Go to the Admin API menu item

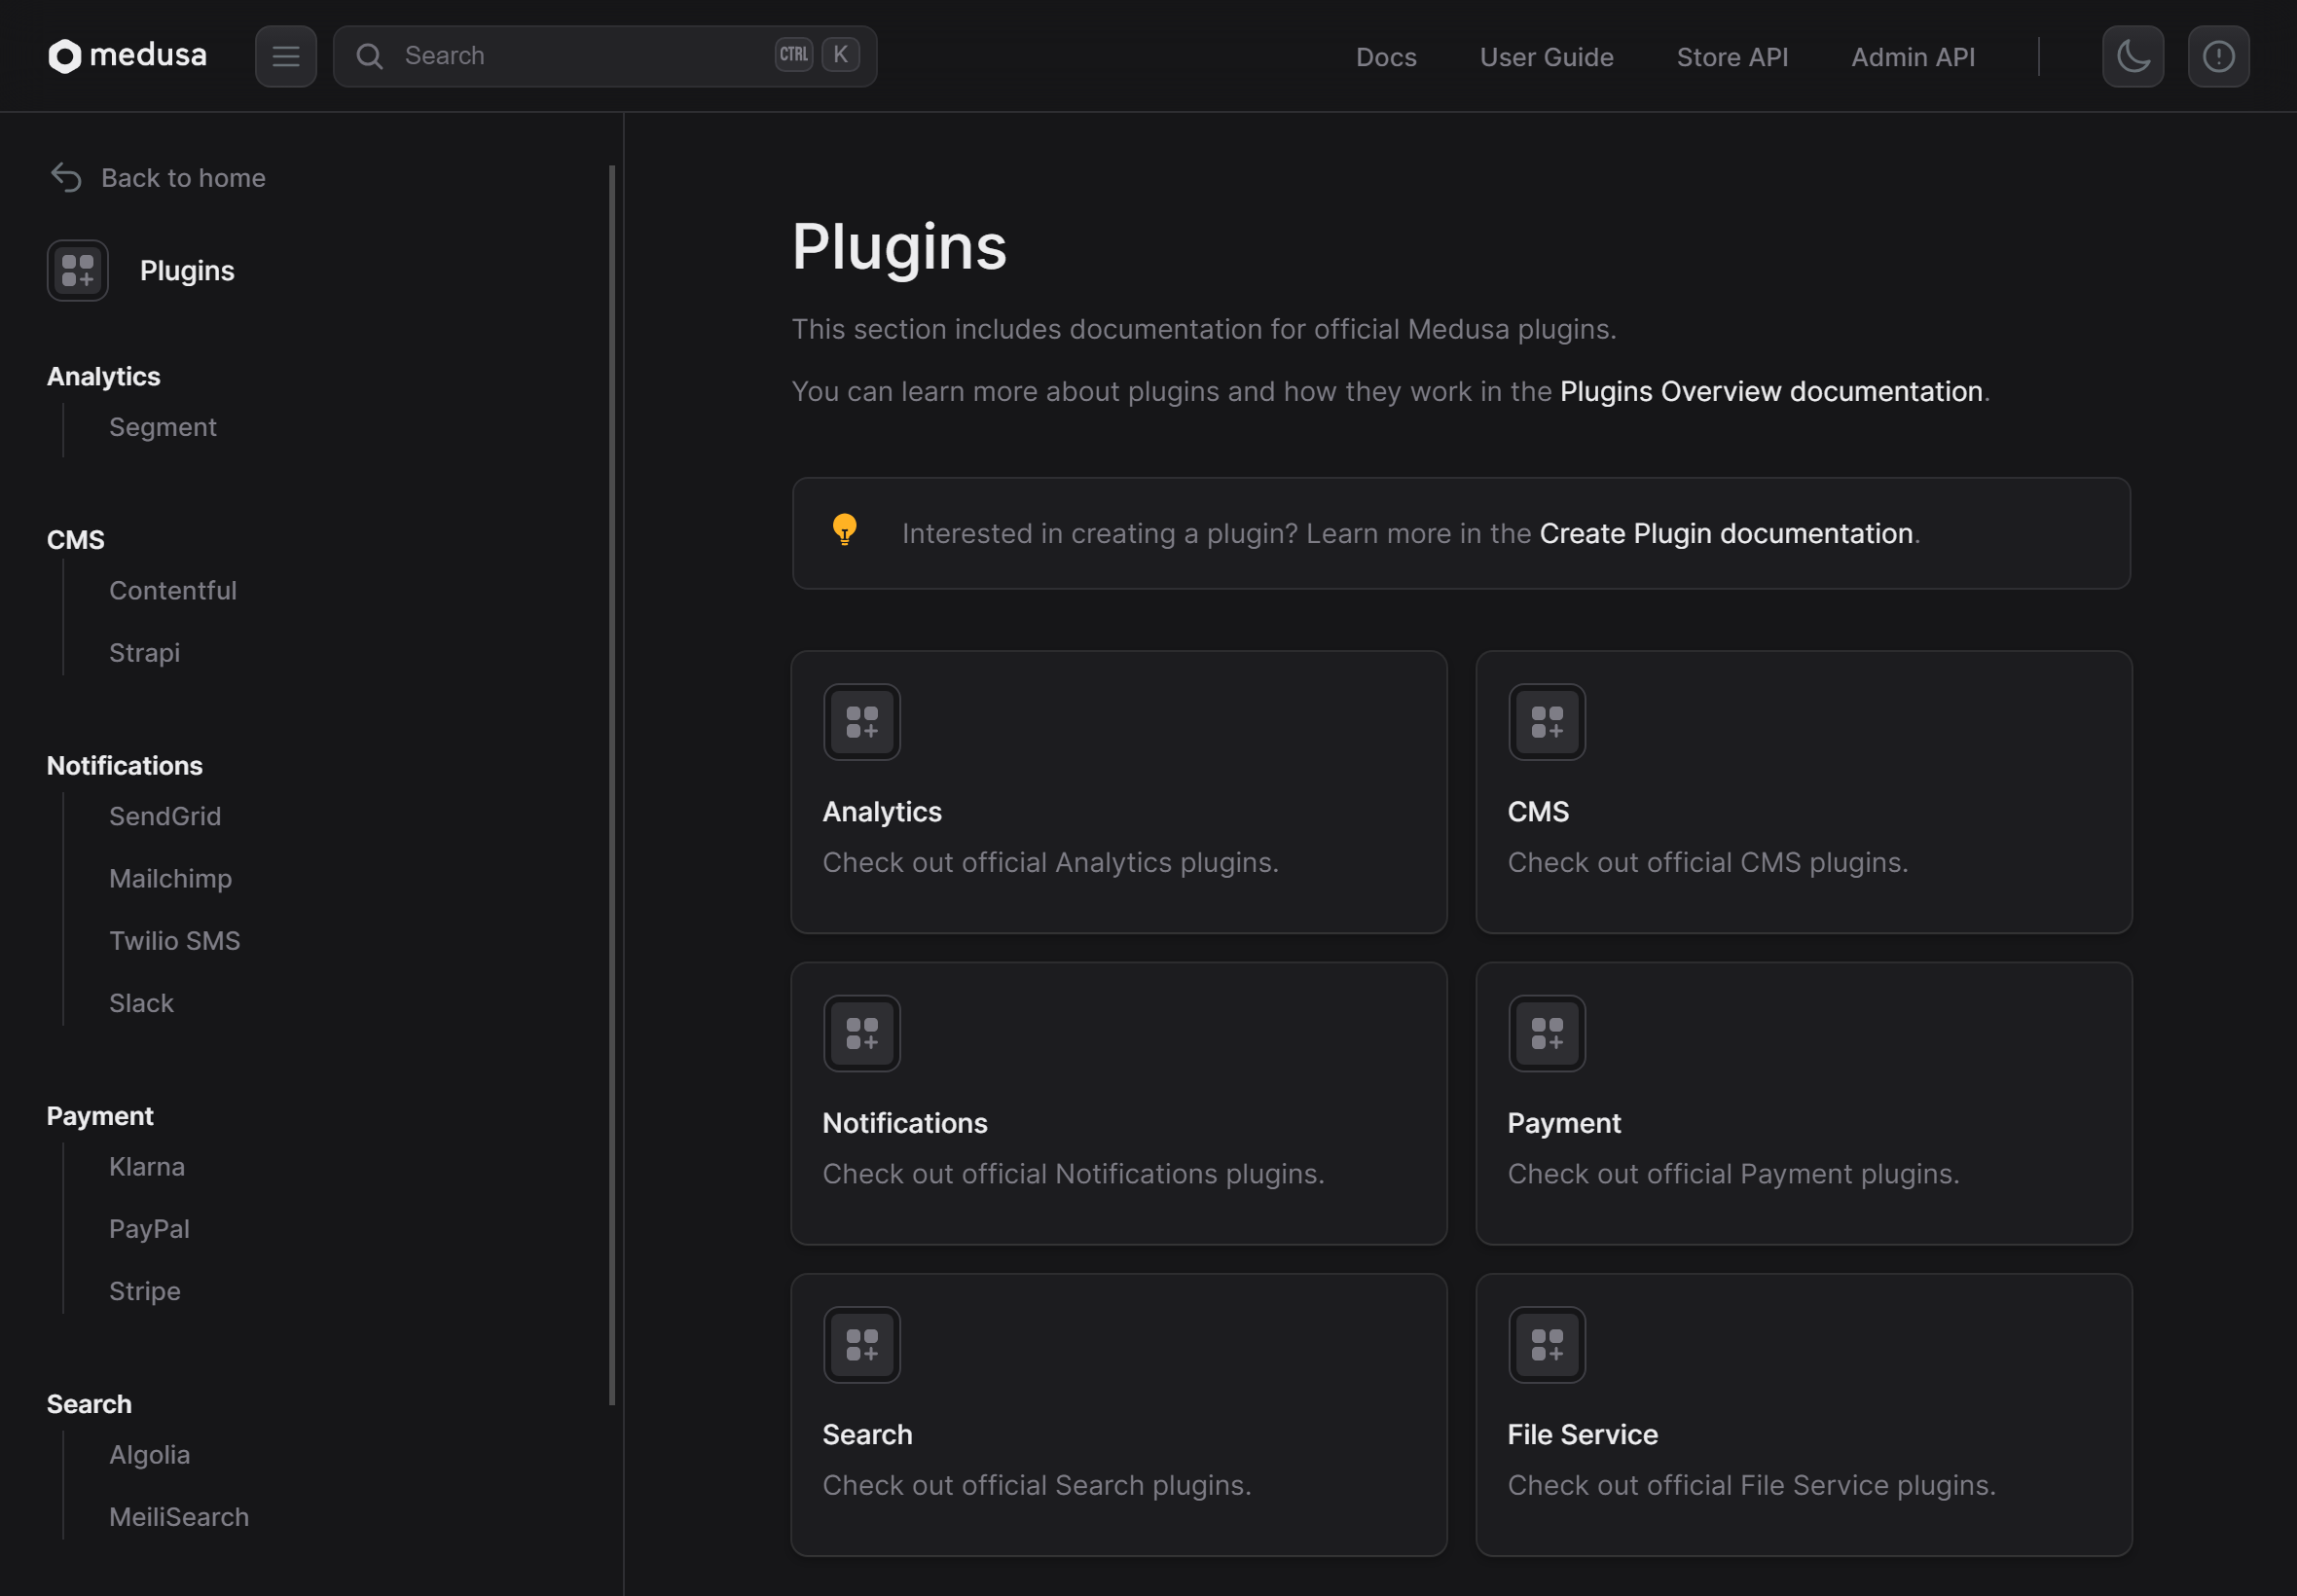coord(1912,57)
